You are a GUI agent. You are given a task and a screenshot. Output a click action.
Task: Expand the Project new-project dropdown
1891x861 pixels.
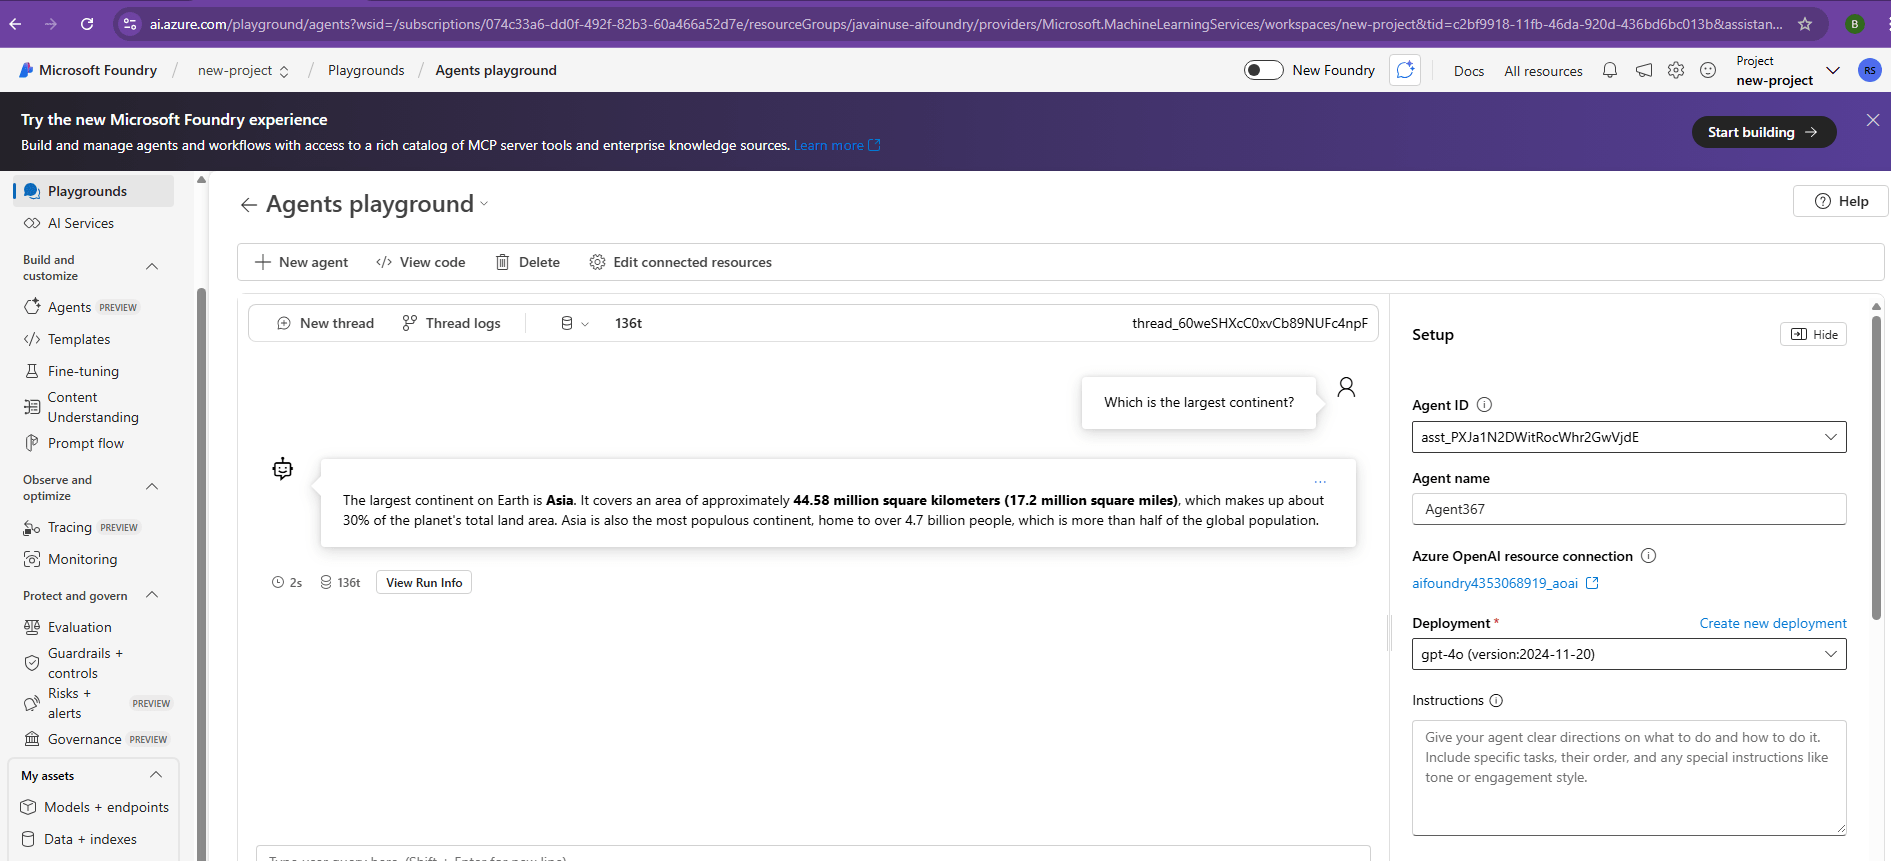point(1787,70)
